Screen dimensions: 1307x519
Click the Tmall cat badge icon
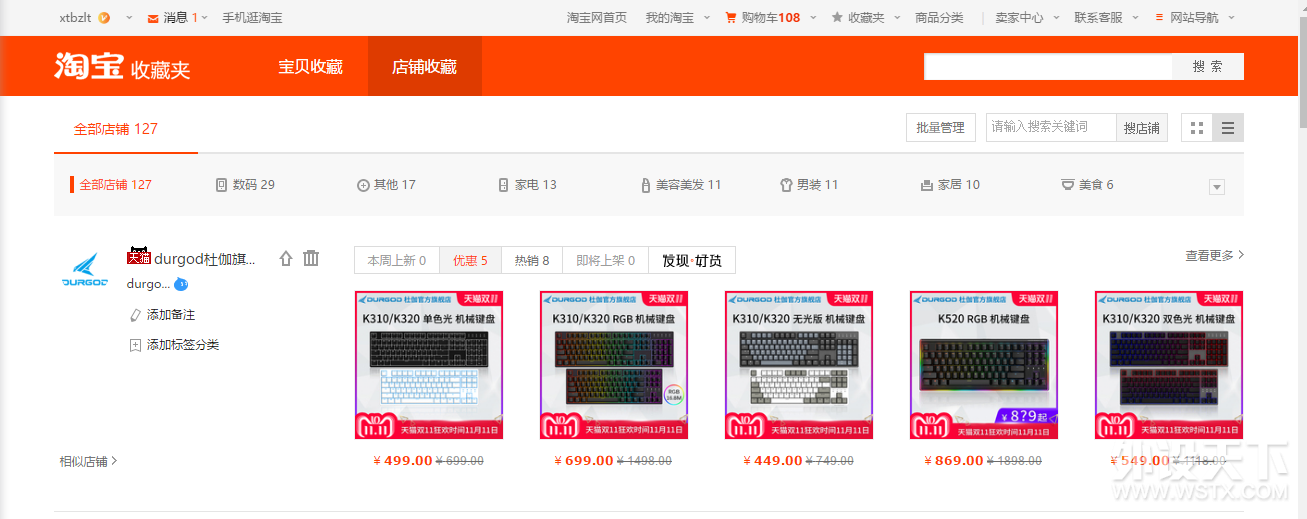[138, 256]
